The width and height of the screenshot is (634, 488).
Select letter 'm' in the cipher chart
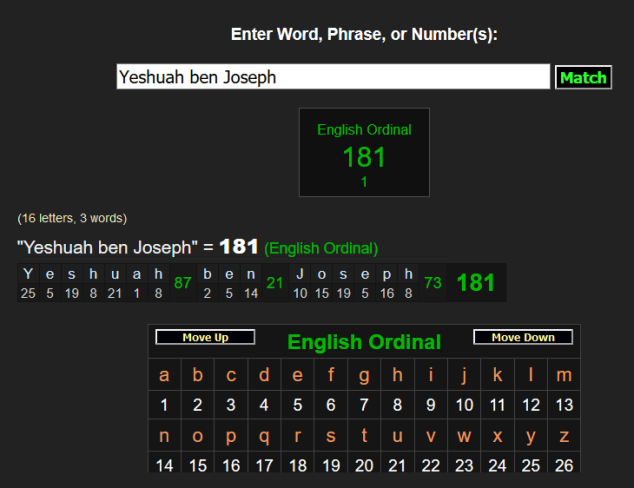[x=563, y=376]
